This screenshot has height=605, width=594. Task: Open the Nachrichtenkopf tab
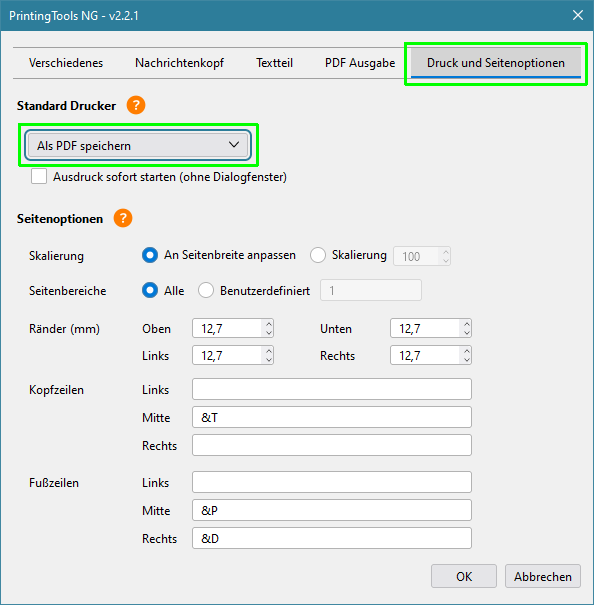tap(179, 63)
